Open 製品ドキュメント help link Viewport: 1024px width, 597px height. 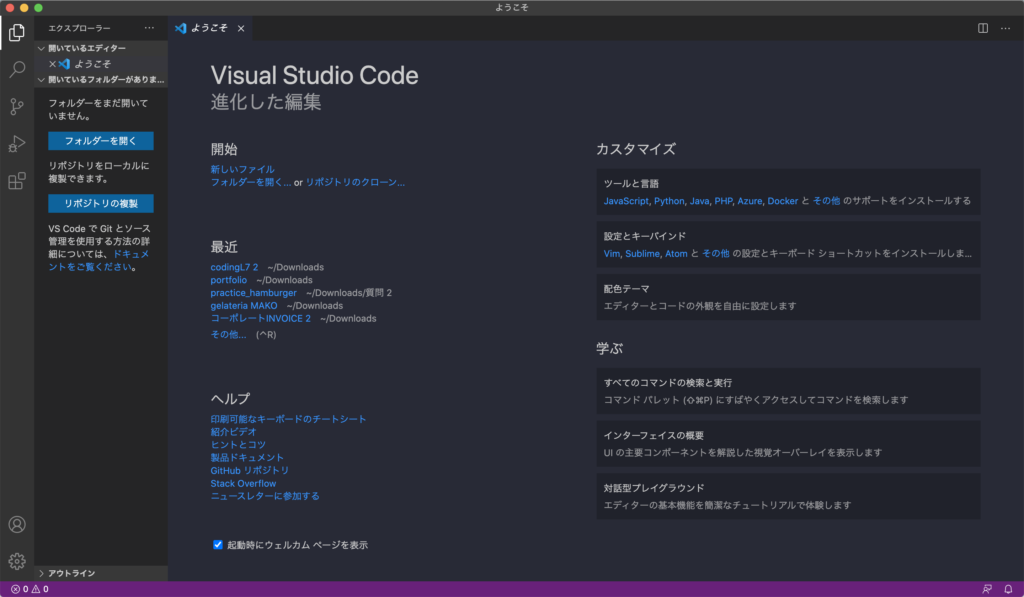(247, 457)
